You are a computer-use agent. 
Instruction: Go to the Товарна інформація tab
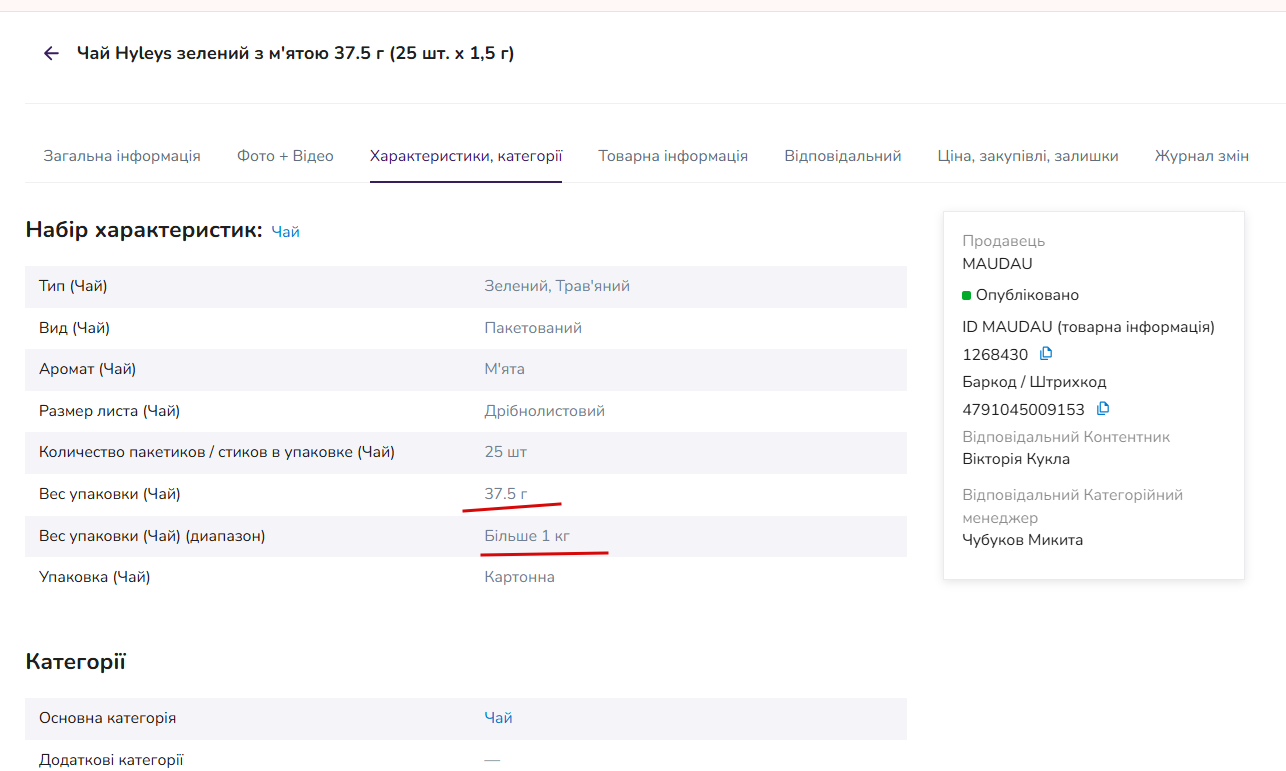point(673,156)
